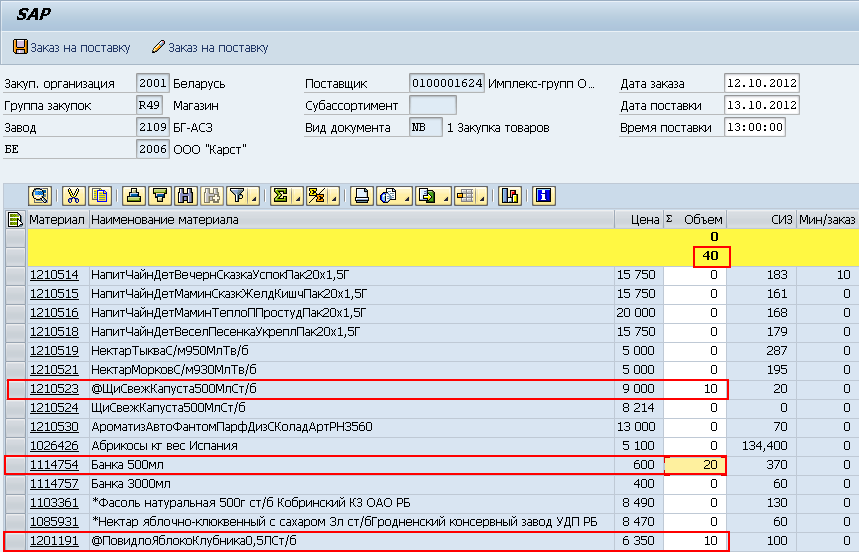
Task: Click the Наименование материала column header
Action: [x=351, y=220]
